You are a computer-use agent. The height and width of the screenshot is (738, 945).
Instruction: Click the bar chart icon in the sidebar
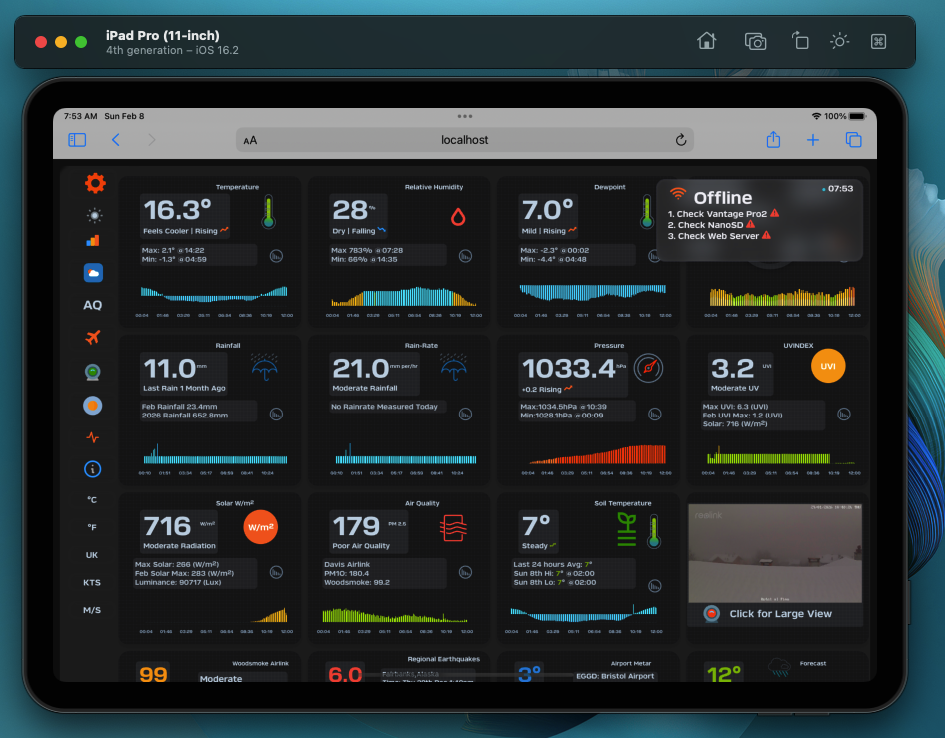[x=93, y=240]
